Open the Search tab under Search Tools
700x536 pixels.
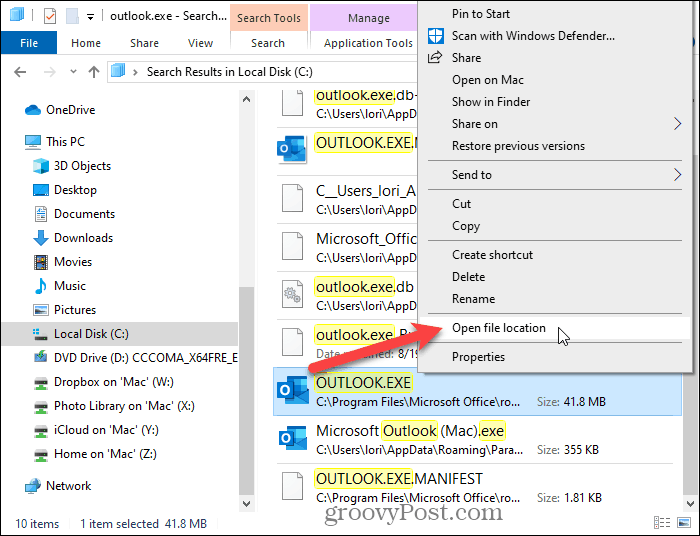coord(268,43)
